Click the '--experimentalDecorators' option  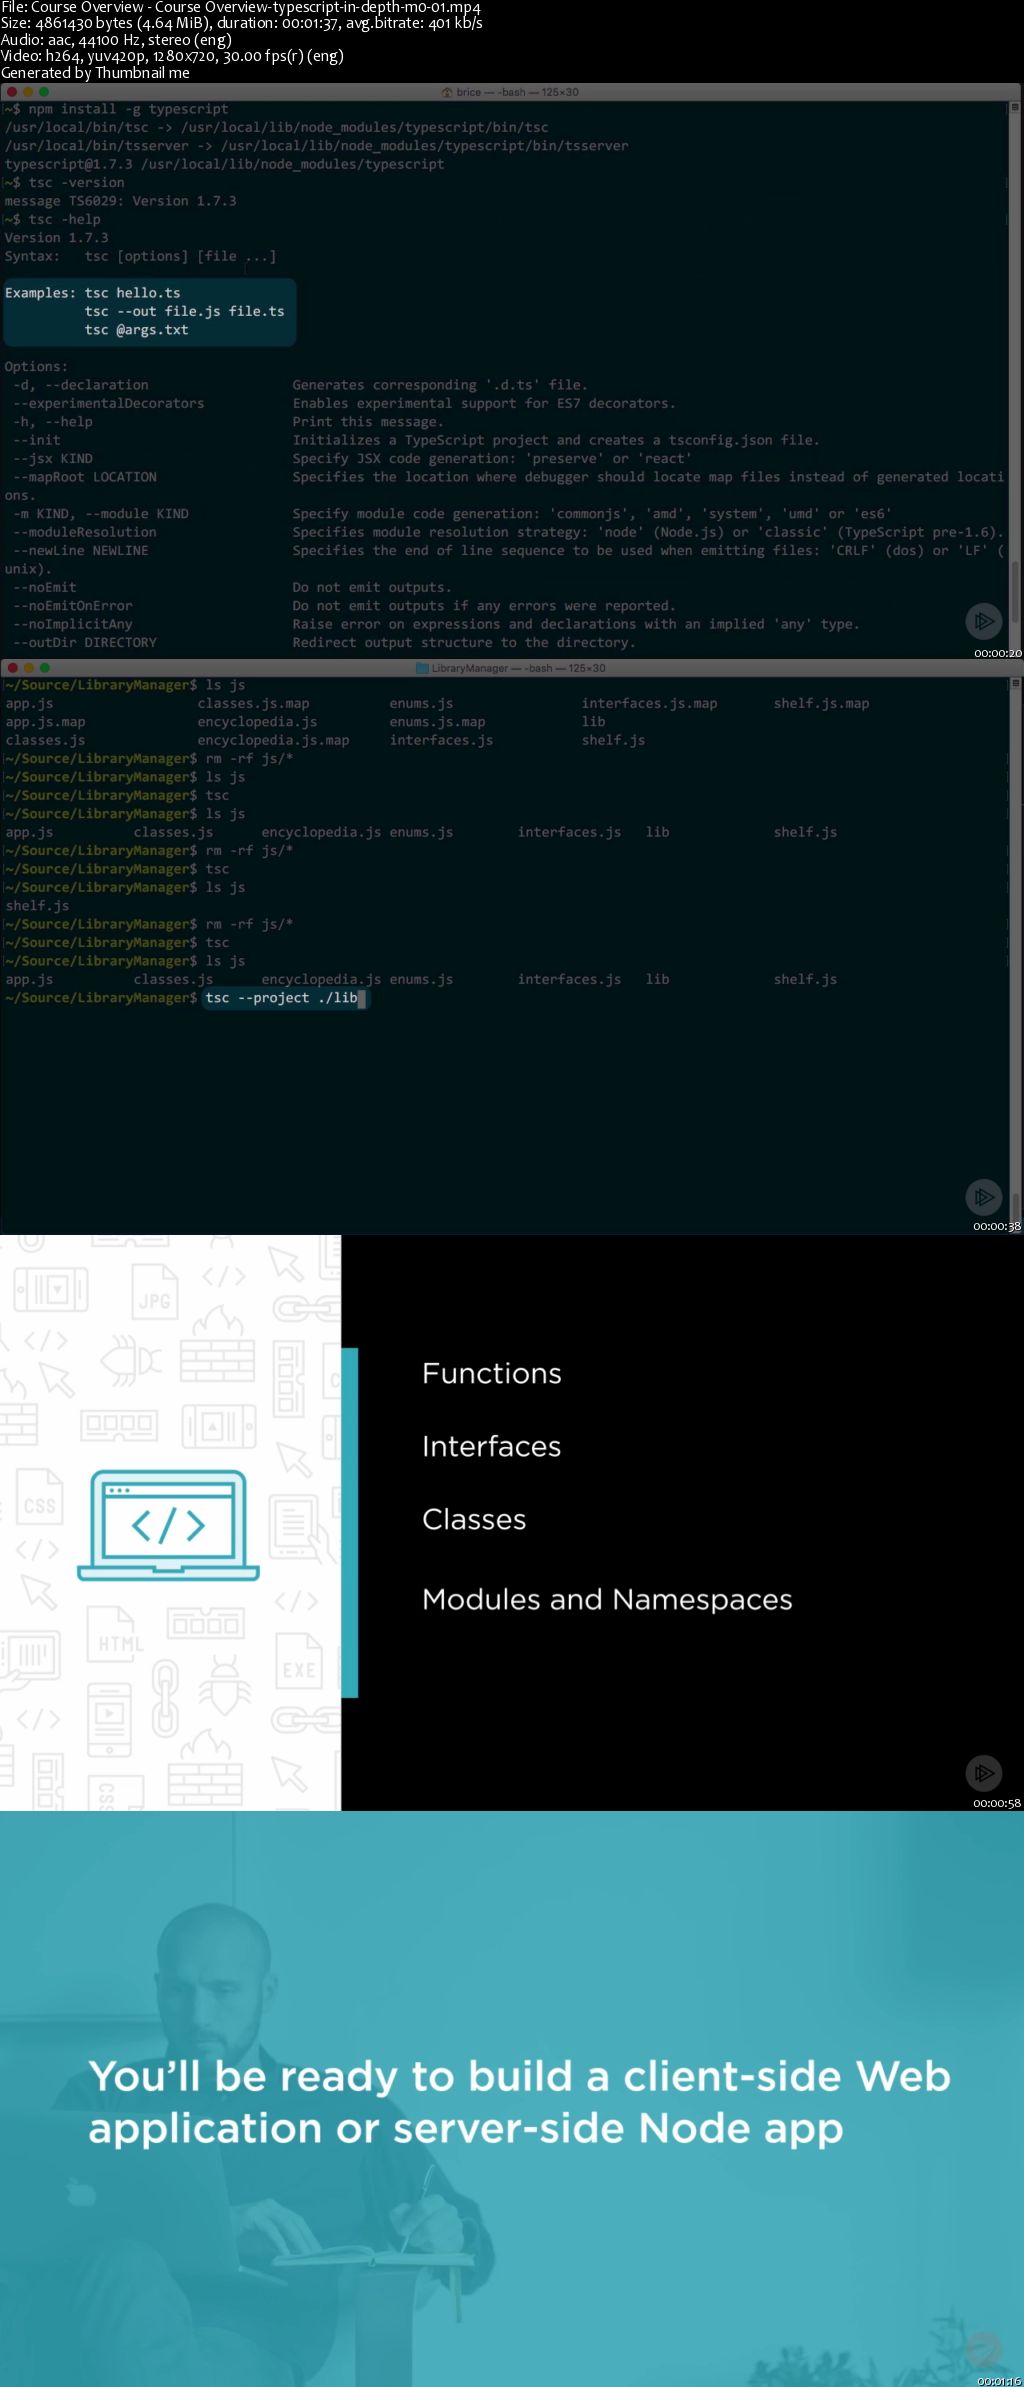(x=109, y=404)
